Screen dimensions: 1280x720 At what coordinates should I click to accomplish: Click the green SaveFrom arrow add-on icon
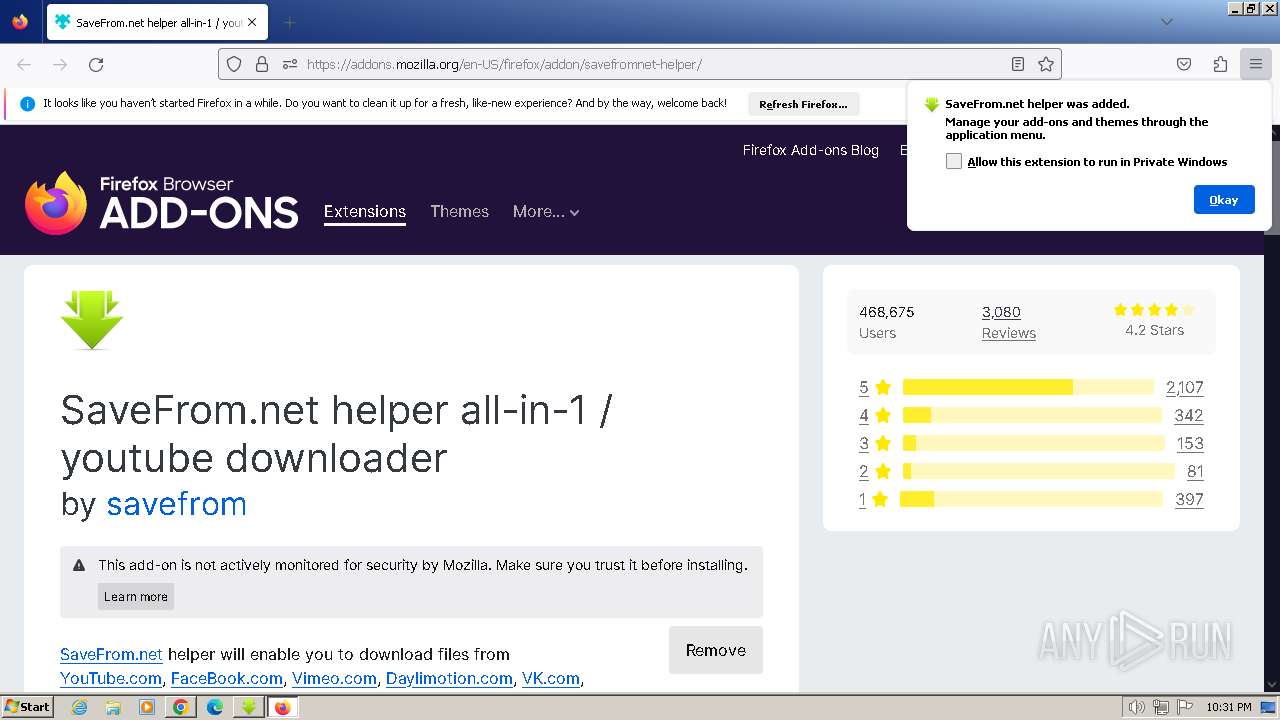point(92,320)
